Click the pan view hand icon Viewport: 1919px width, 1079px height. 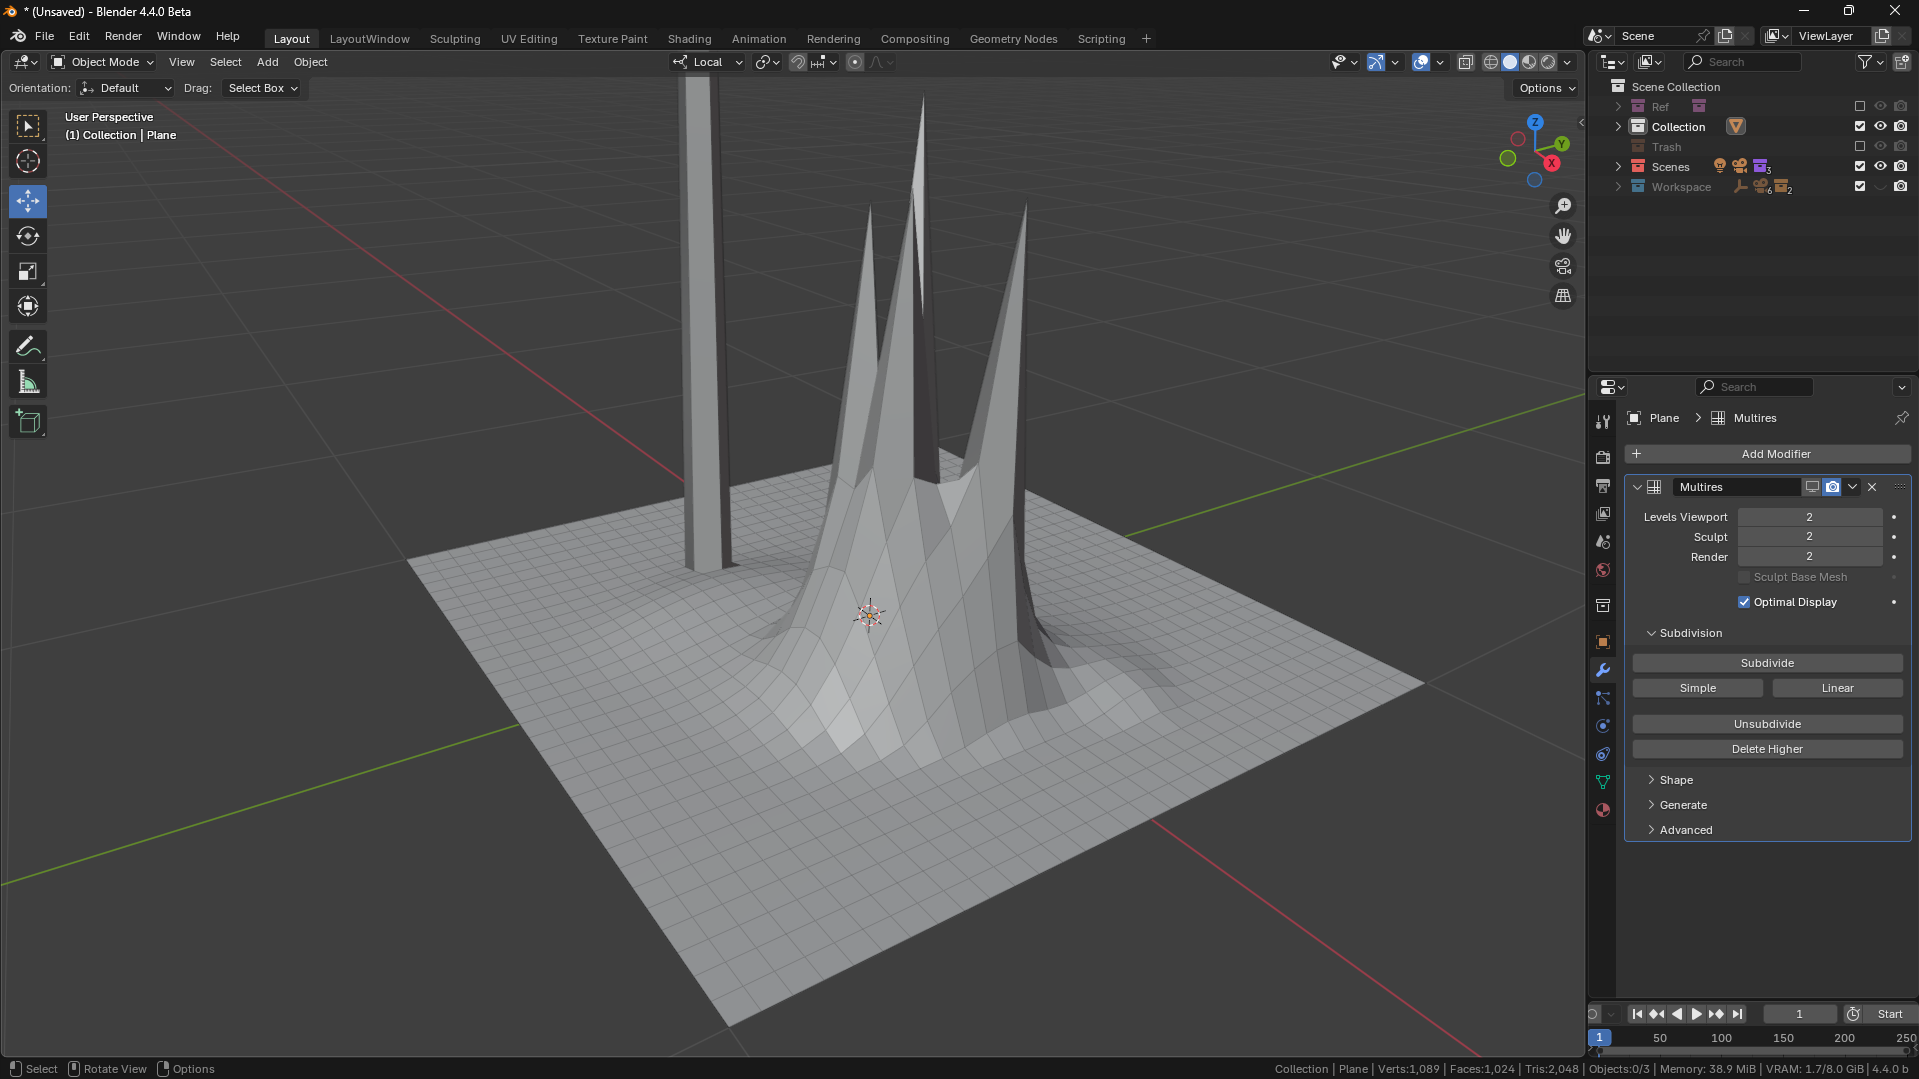(1563, 236)
